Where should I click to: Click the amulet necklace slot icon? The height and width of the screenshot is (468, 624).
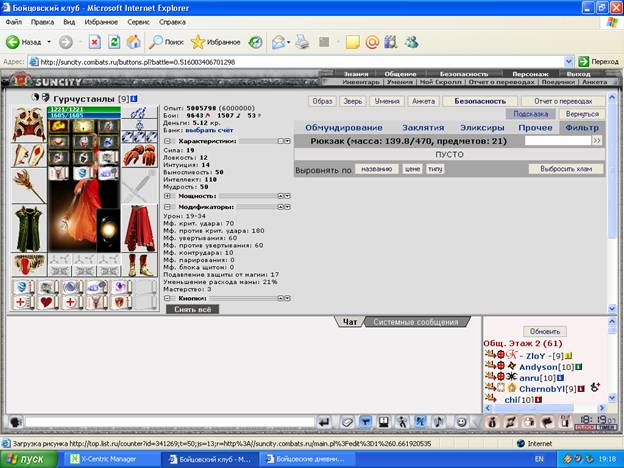coord(139,125)
